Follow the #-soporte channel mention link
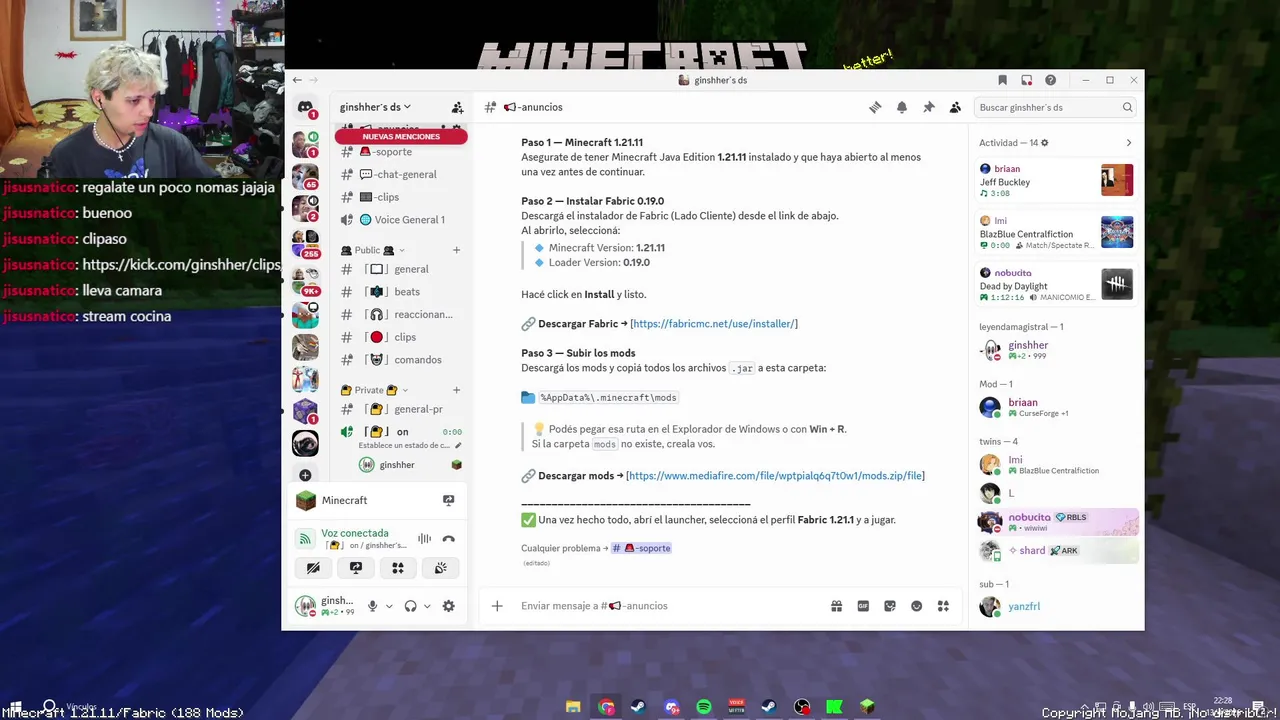1280x720 pixels. click(x=641, y=548)
